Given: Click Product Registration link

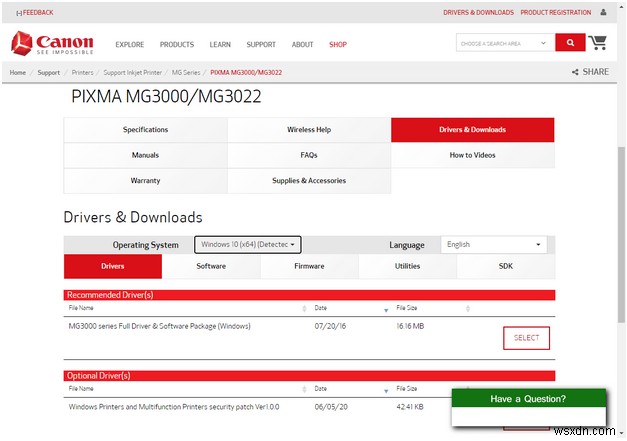Looking at the screenshot, I should pyautogui.click(x=555, y=13).
